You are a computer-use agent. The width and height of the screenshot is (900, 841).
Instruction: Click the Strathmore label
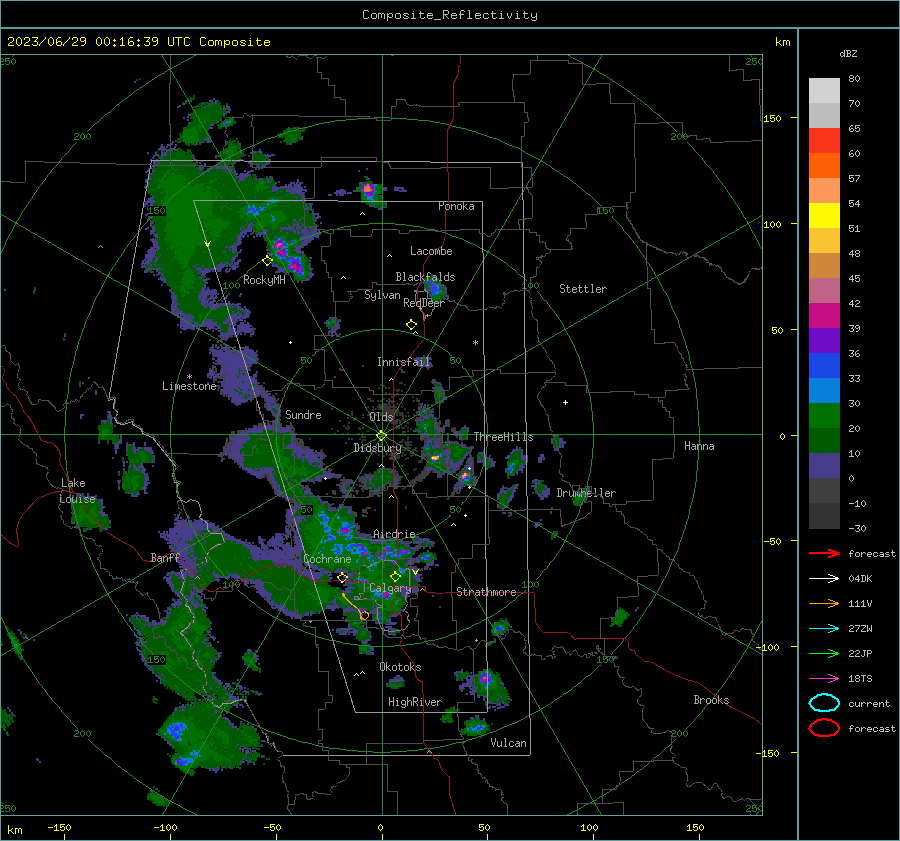tap(486, 592)
